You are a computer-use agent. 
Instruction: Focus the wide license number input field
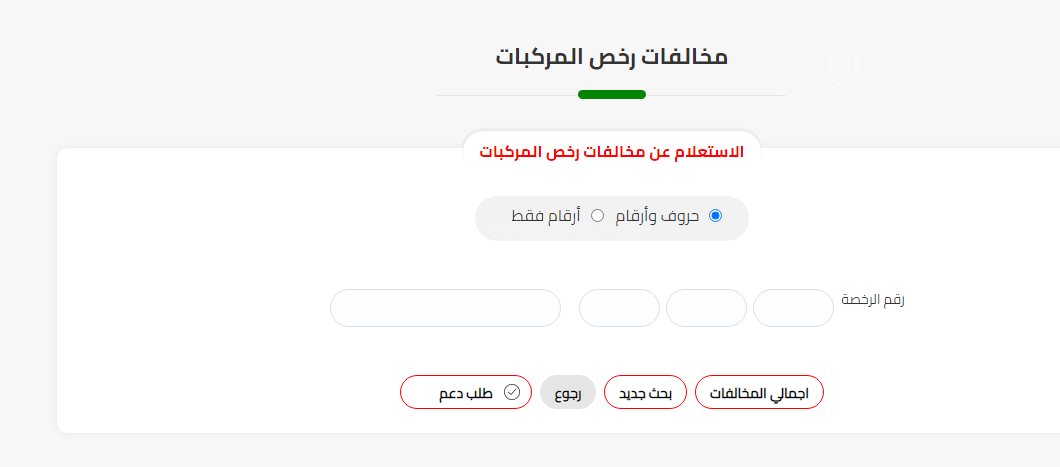[x=445, y=308]
